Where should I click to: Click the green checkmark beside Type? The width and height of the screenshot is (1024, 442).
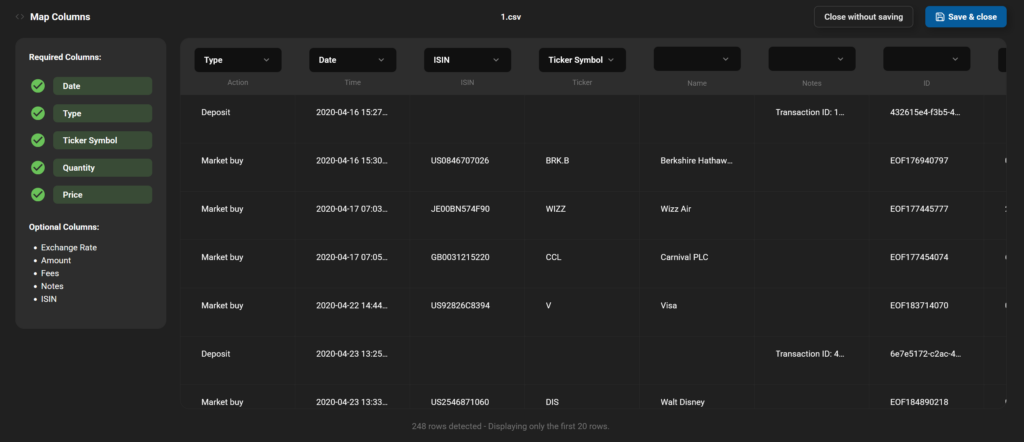(38, 113)
